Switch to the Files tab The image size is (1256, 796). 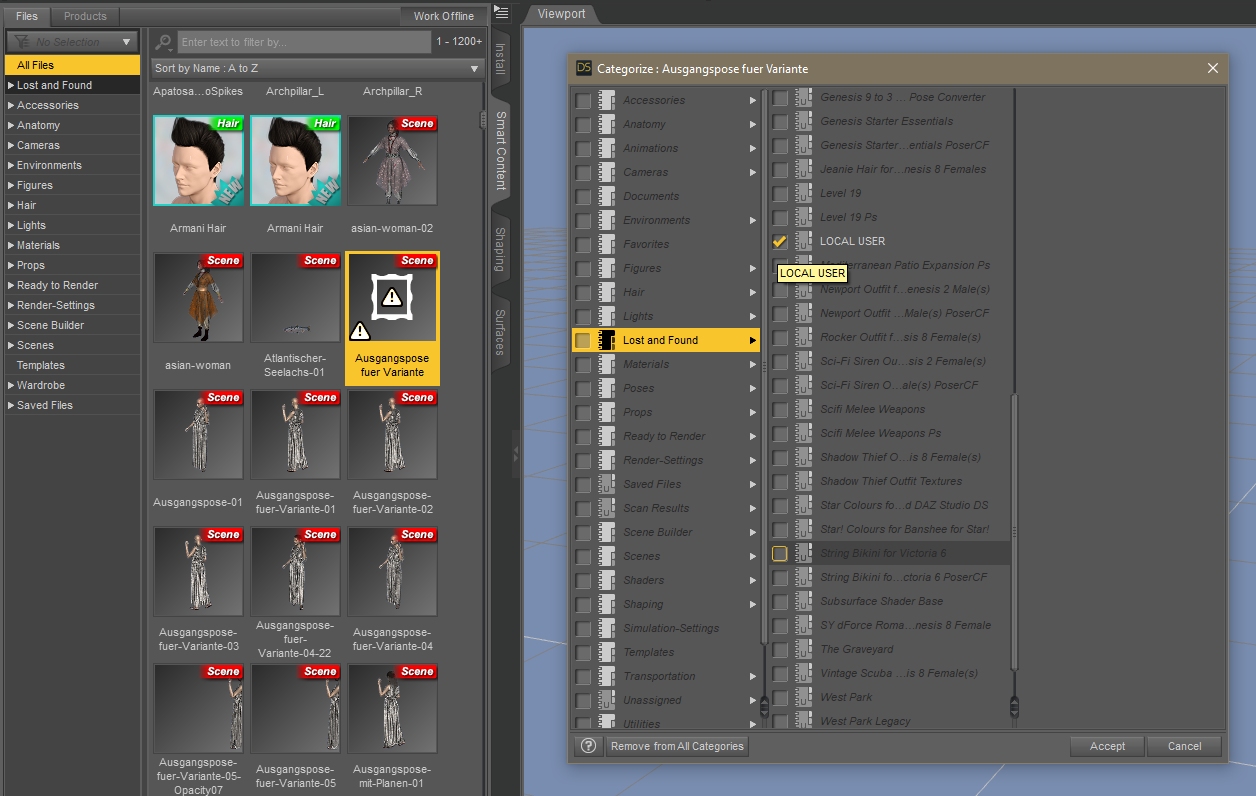[27, 16]
